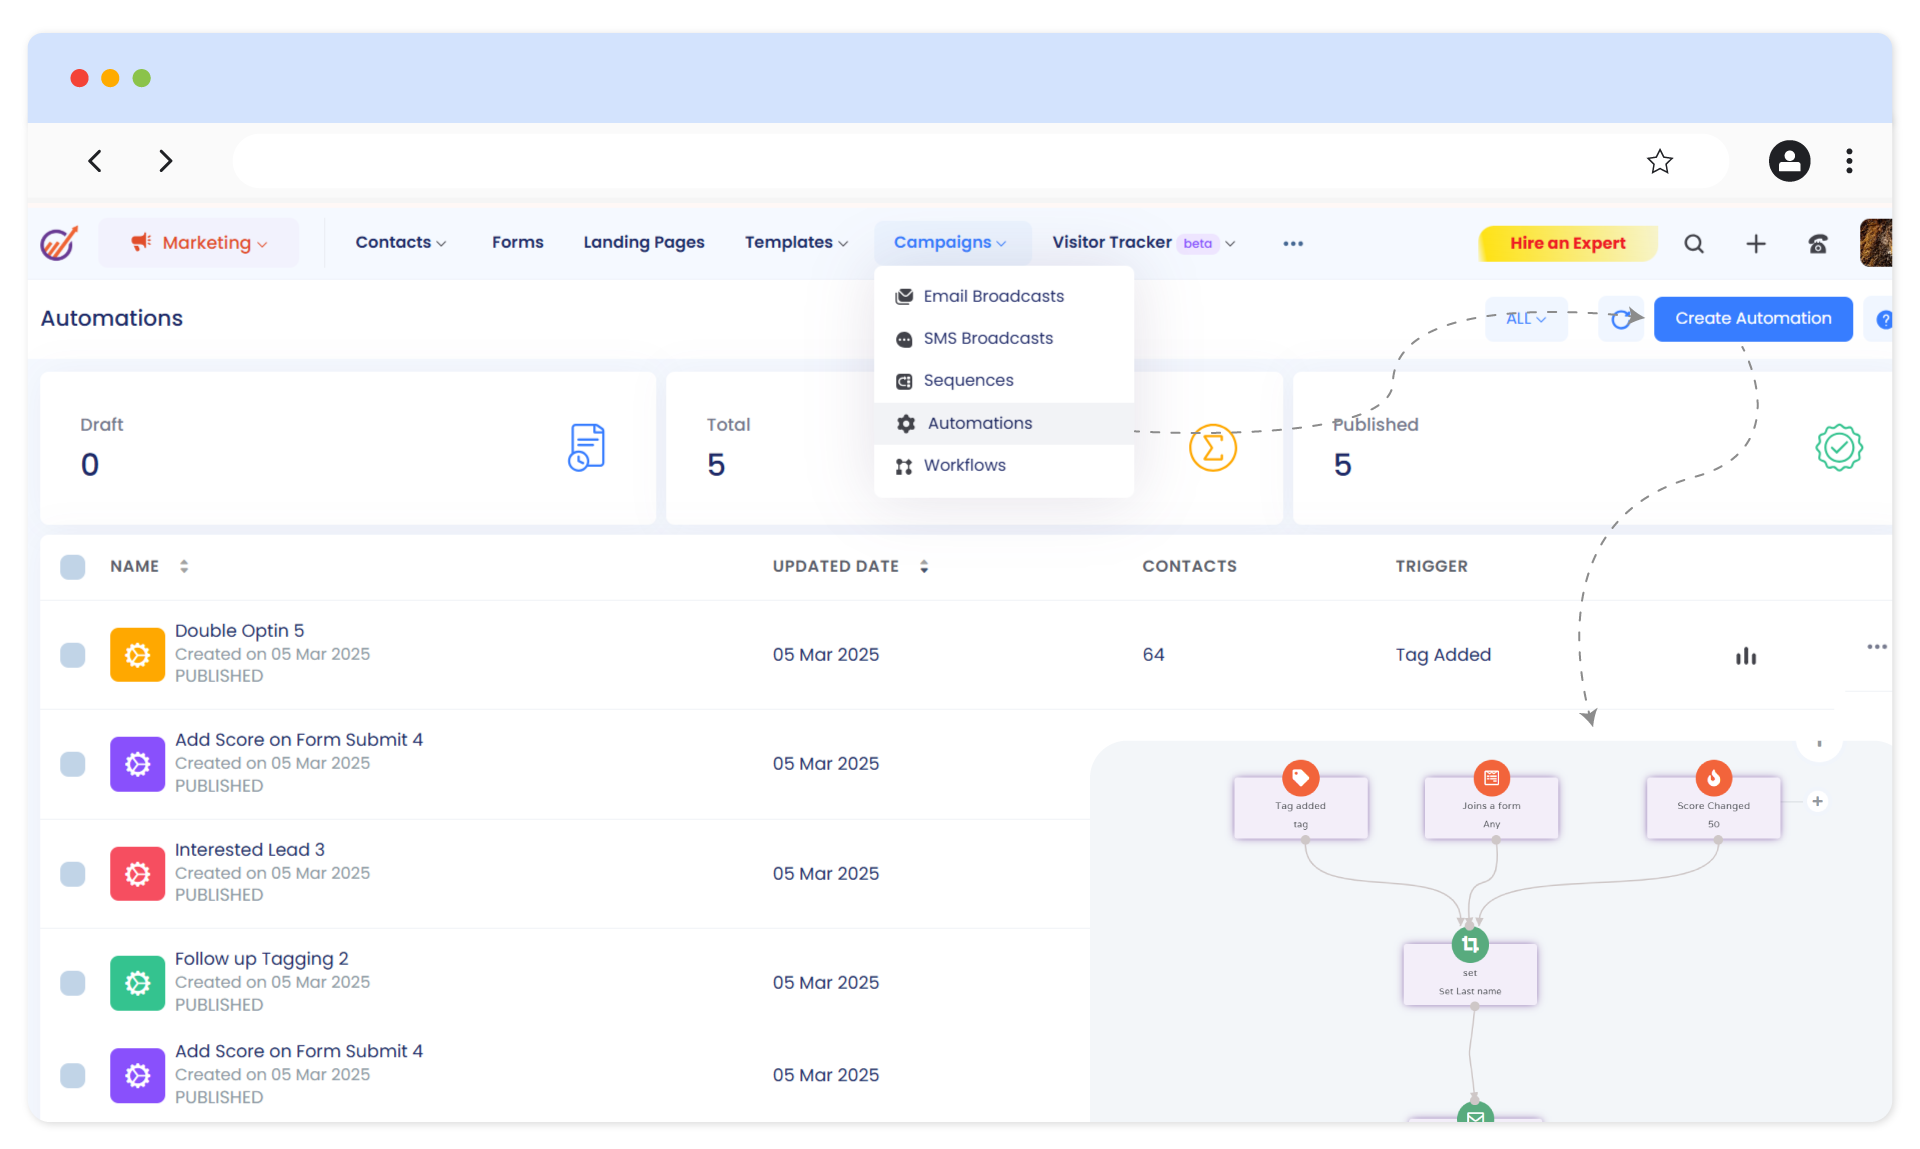
Task: Open the phone support icon
Action: coord(1818,243)
